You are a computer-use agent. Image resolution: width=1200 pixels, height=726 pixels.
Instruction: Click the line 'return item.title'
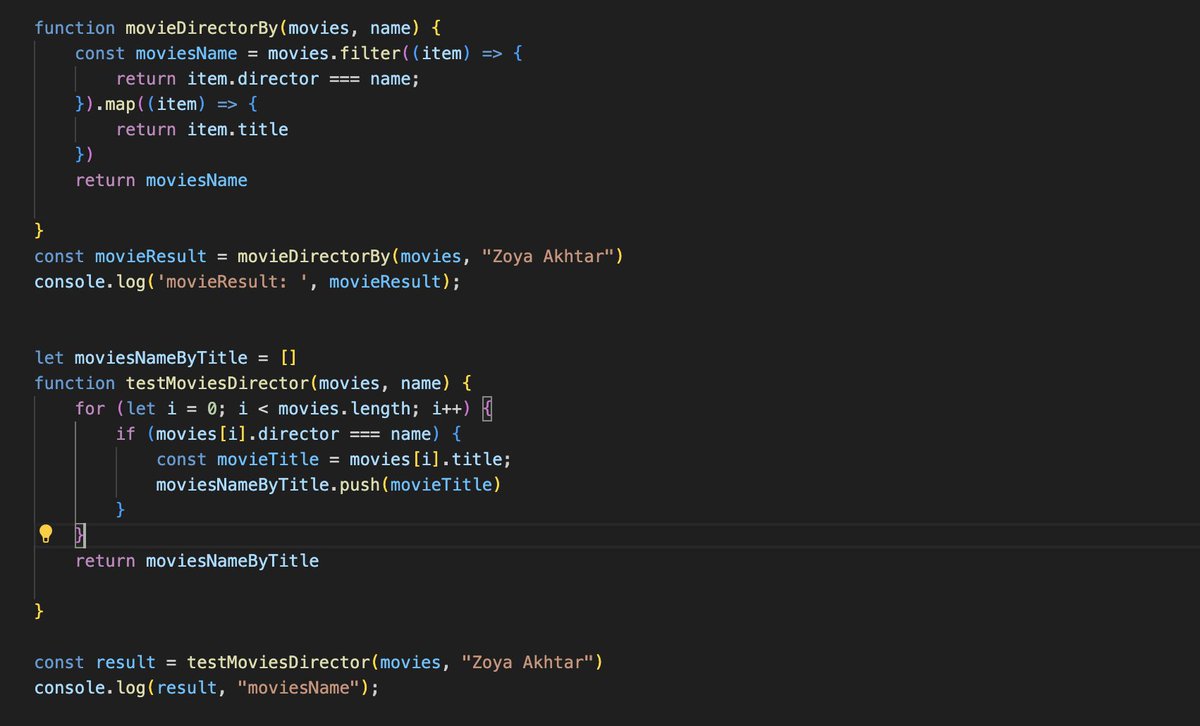pos(202,129)
